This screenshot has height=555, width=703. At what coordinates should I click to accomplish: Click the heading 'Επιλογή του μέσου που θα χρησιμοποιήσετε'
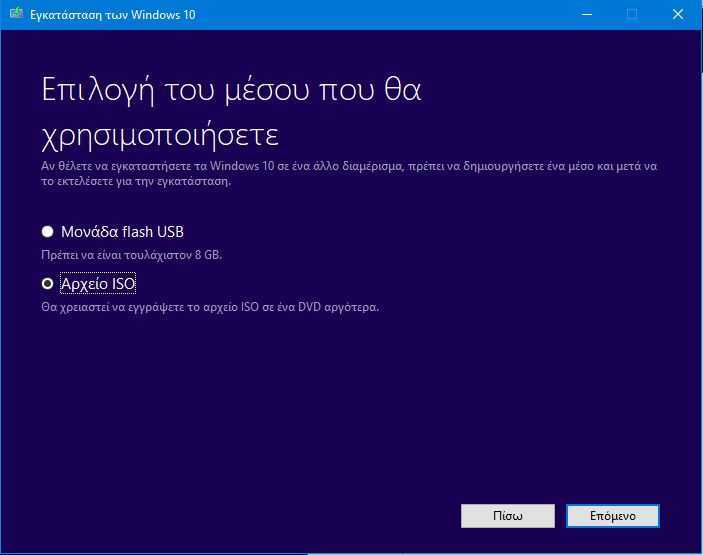pyautogui.click(x=231, y=112)
